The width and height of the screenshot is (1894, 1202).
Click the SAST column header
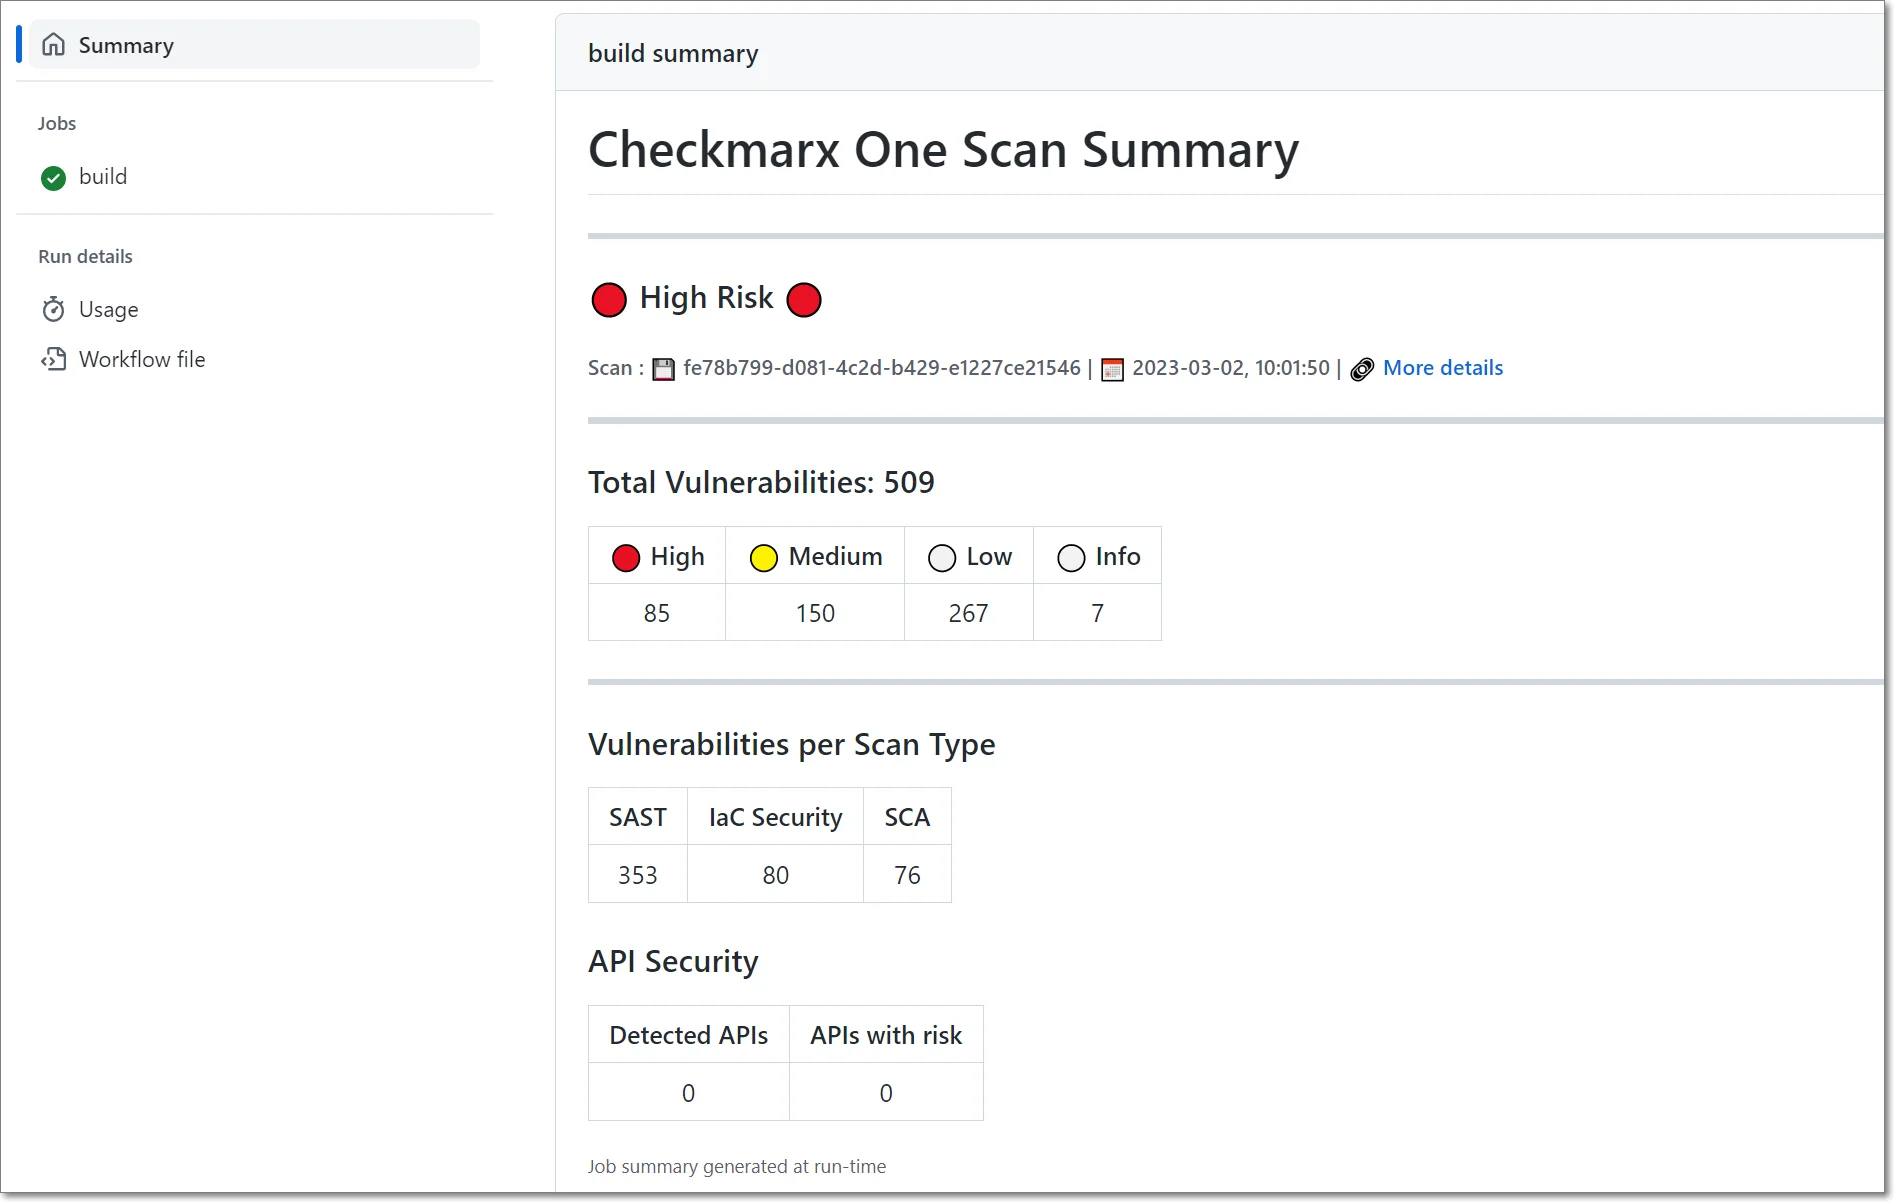pyautogui.click(x=637, y=816)
